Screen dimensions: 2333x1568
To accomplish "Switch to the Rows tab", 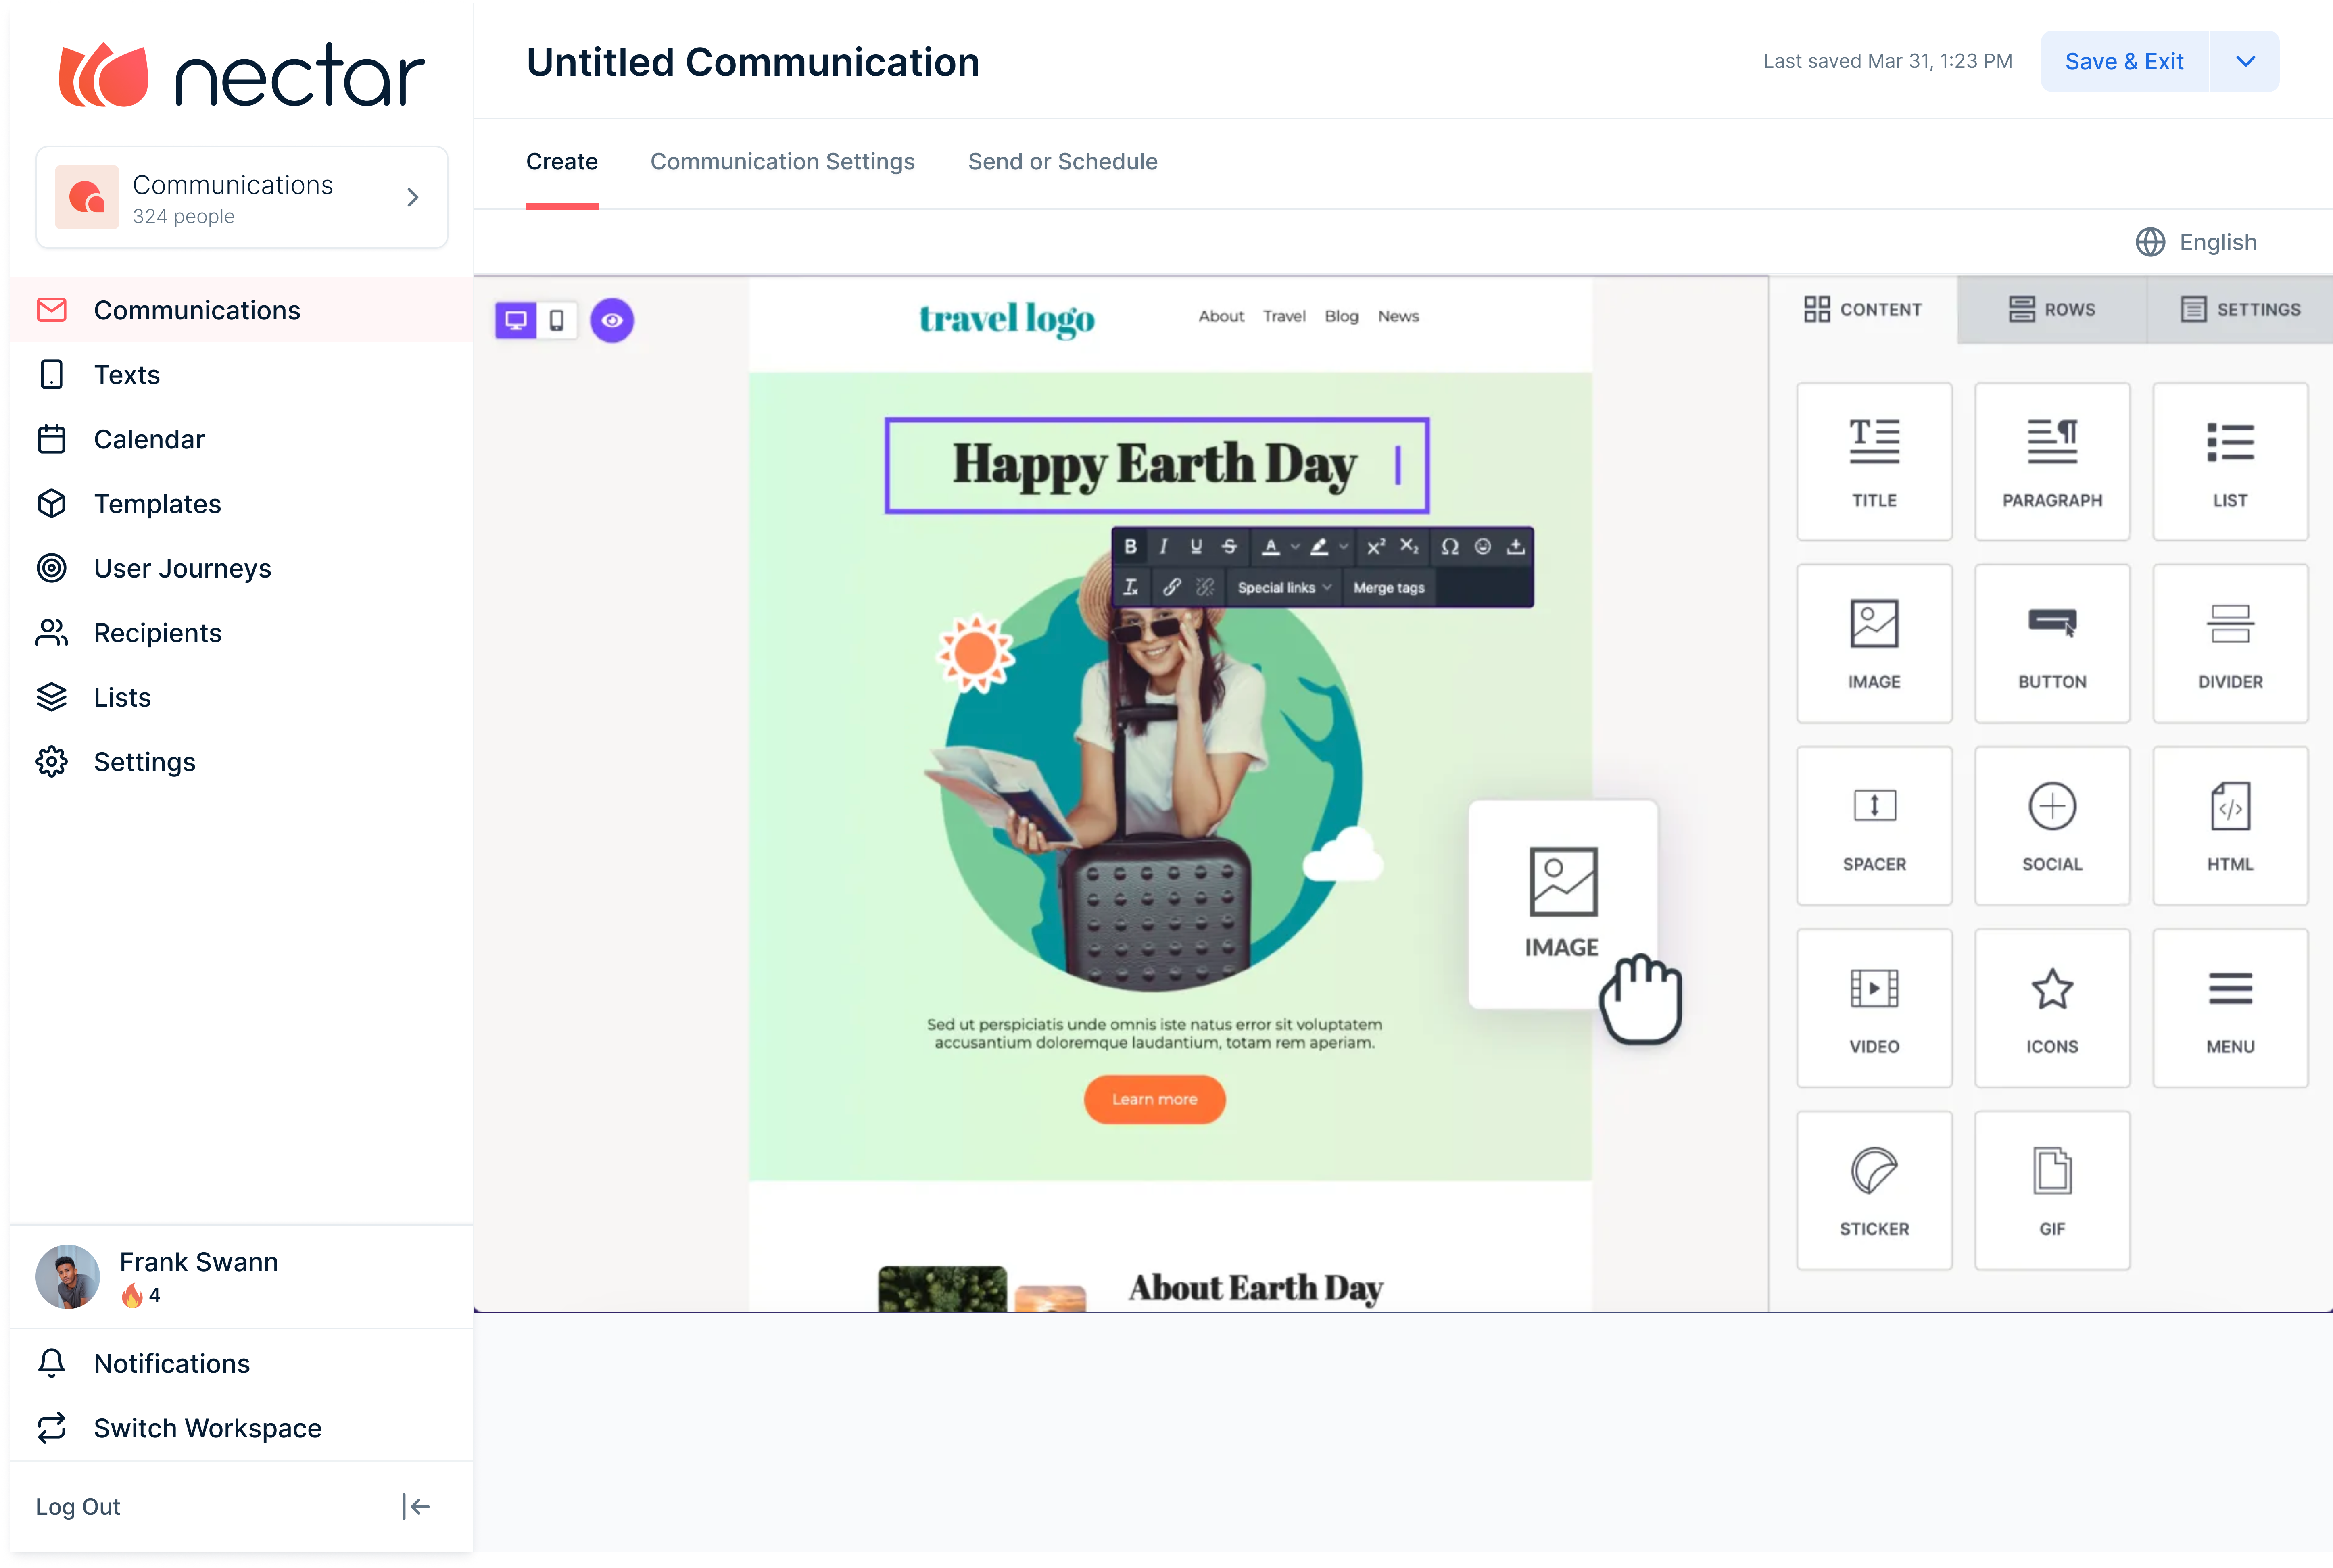I will click(x=2051, y=309).
